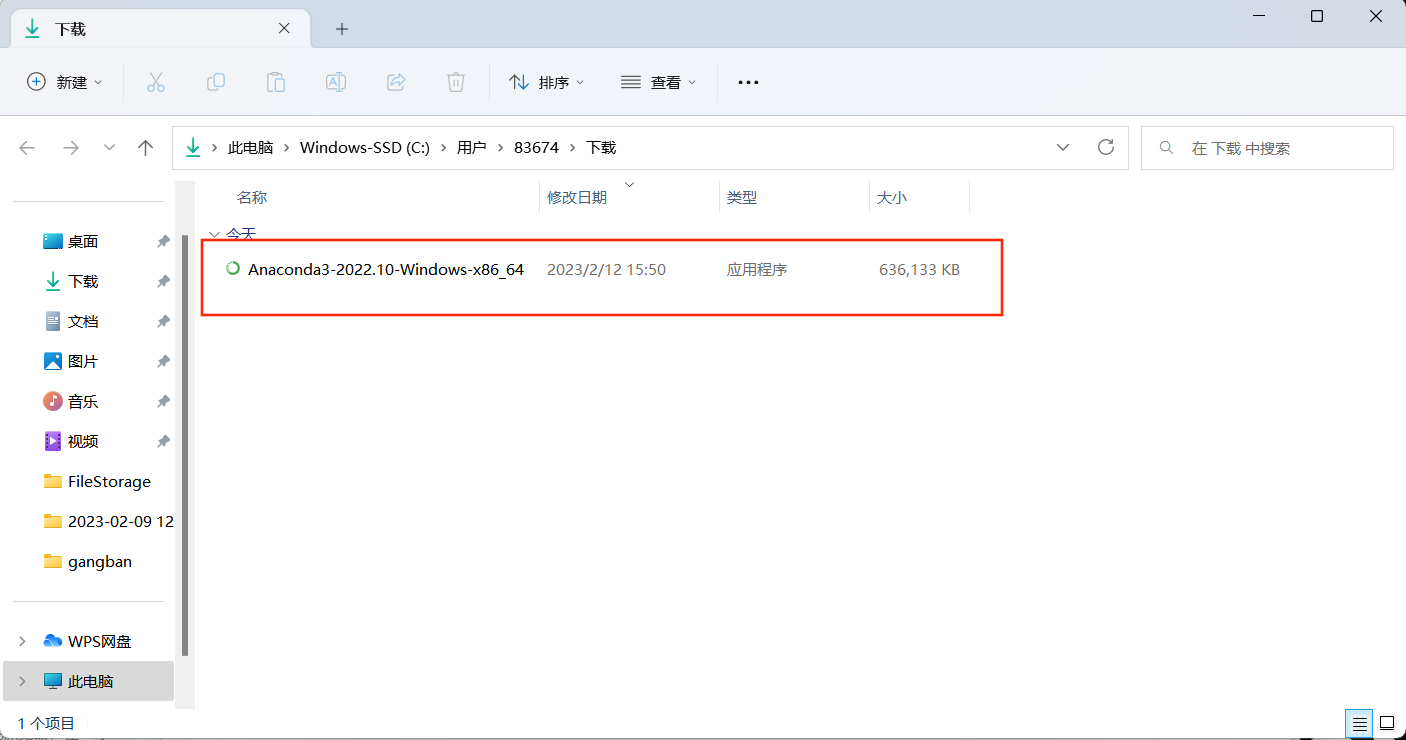
Task: Select the 下载 window tab
Action: [158, 29]
